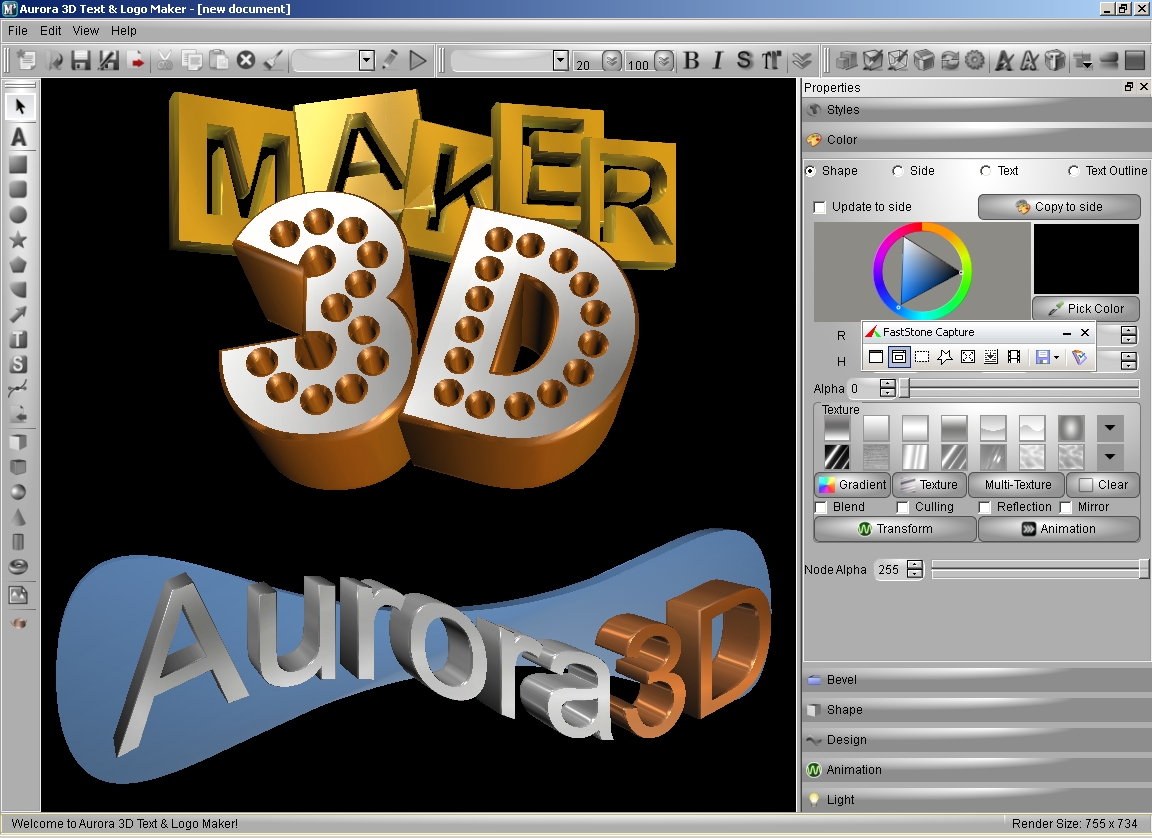The height and width of the screenshot is (838, 1152).
Task: Choose the rounded rectangle shape tool
Action: click(18, 189)
